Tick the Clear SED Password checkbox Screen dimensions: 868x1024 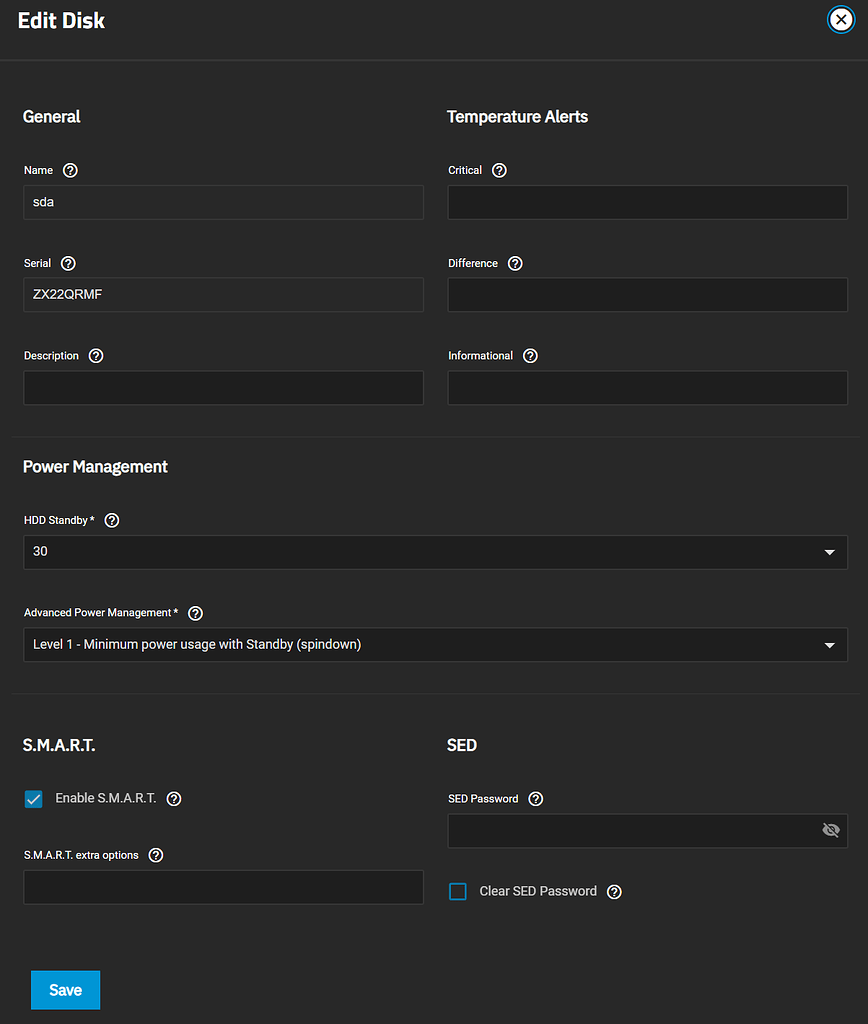pyautogui.click(x=458, y=891)
